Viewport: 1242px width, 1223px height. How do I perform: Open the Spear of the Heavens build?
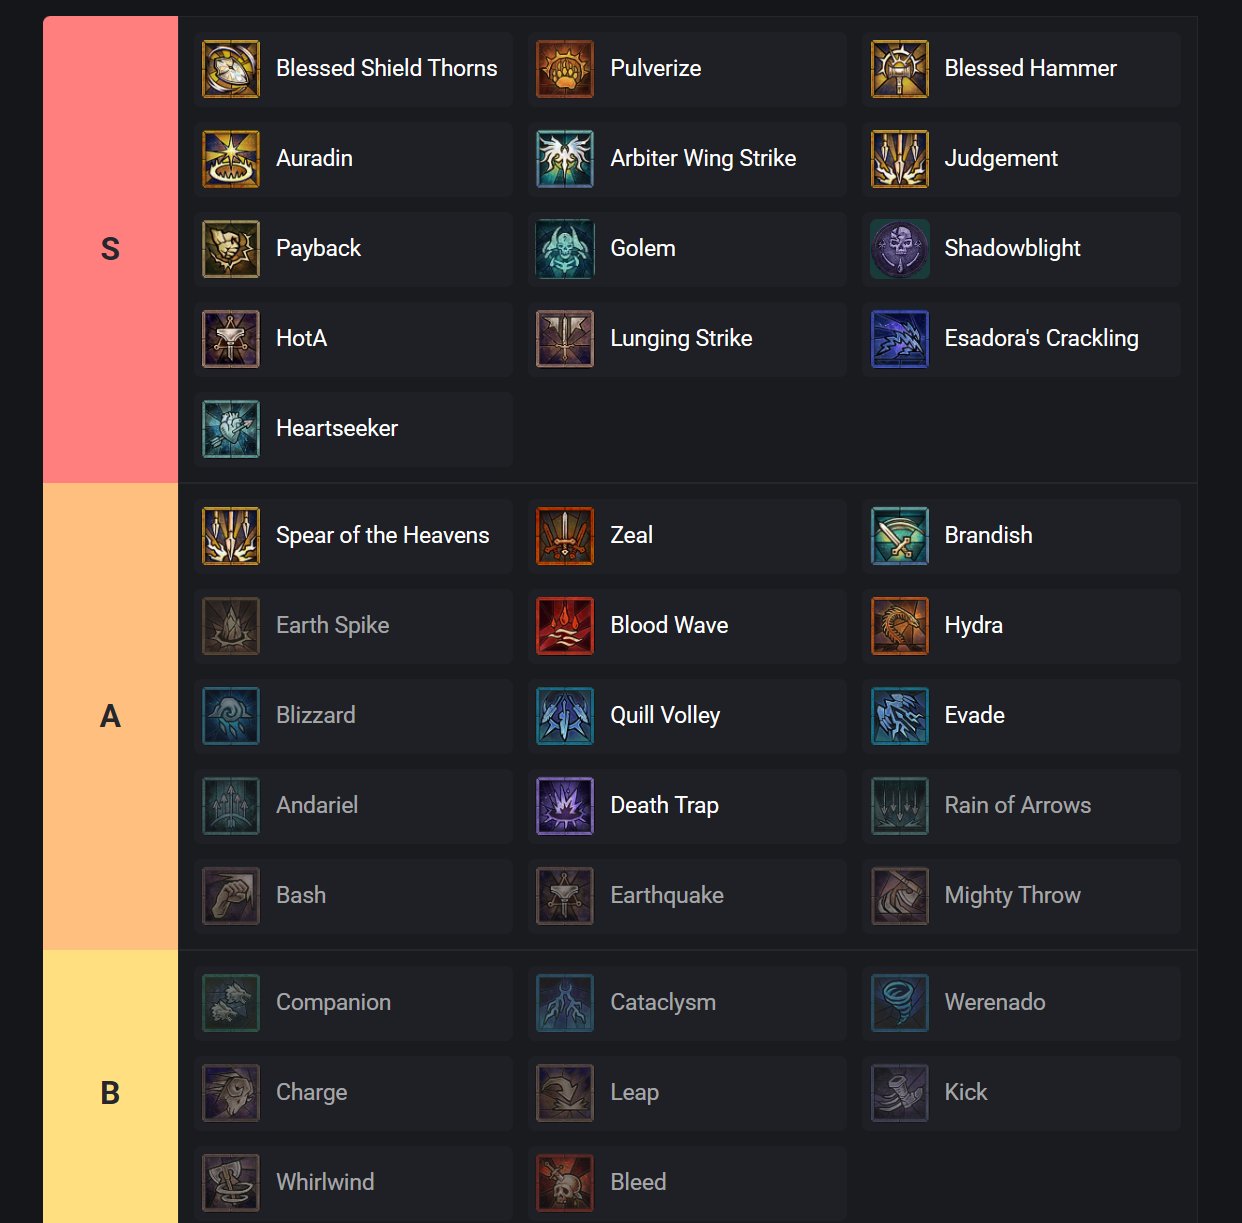(x=382, y=536)
